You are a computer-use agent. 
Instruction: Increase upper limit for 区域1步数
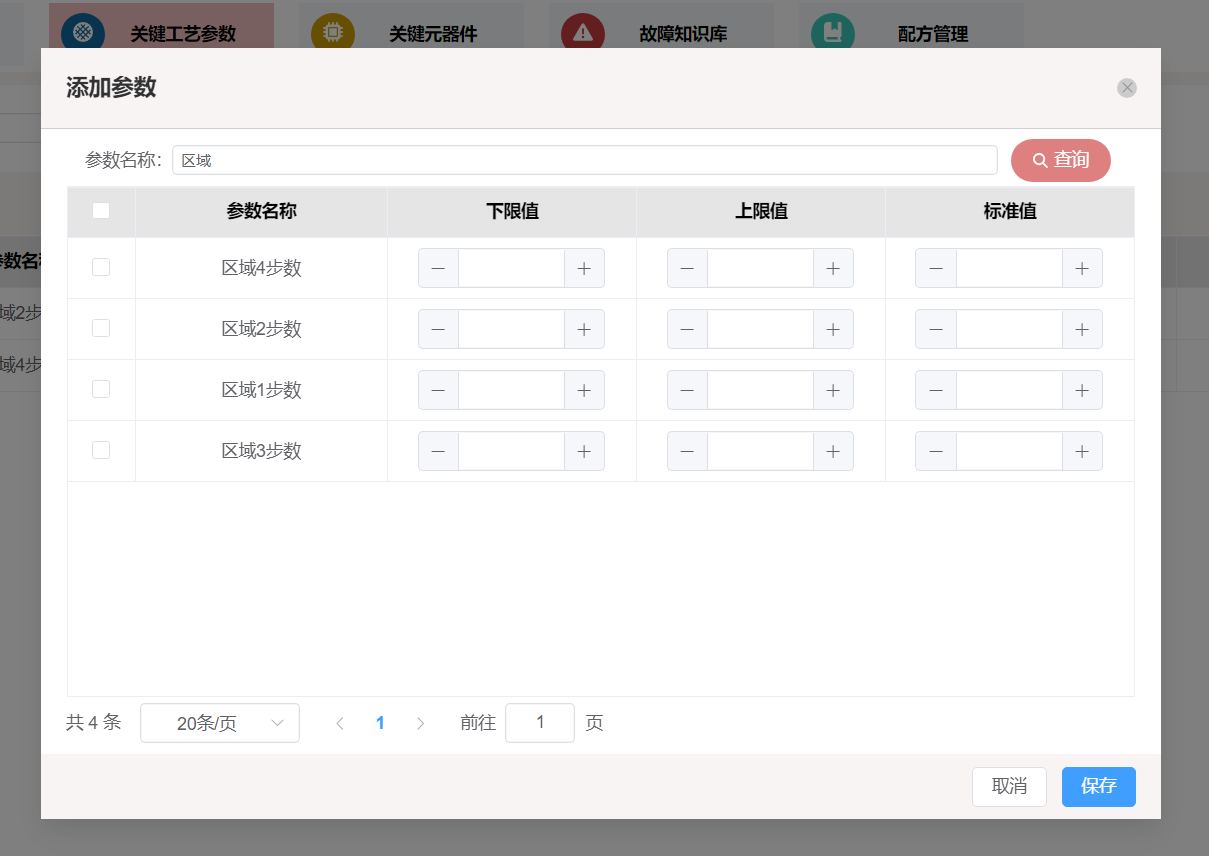point(833,390)
